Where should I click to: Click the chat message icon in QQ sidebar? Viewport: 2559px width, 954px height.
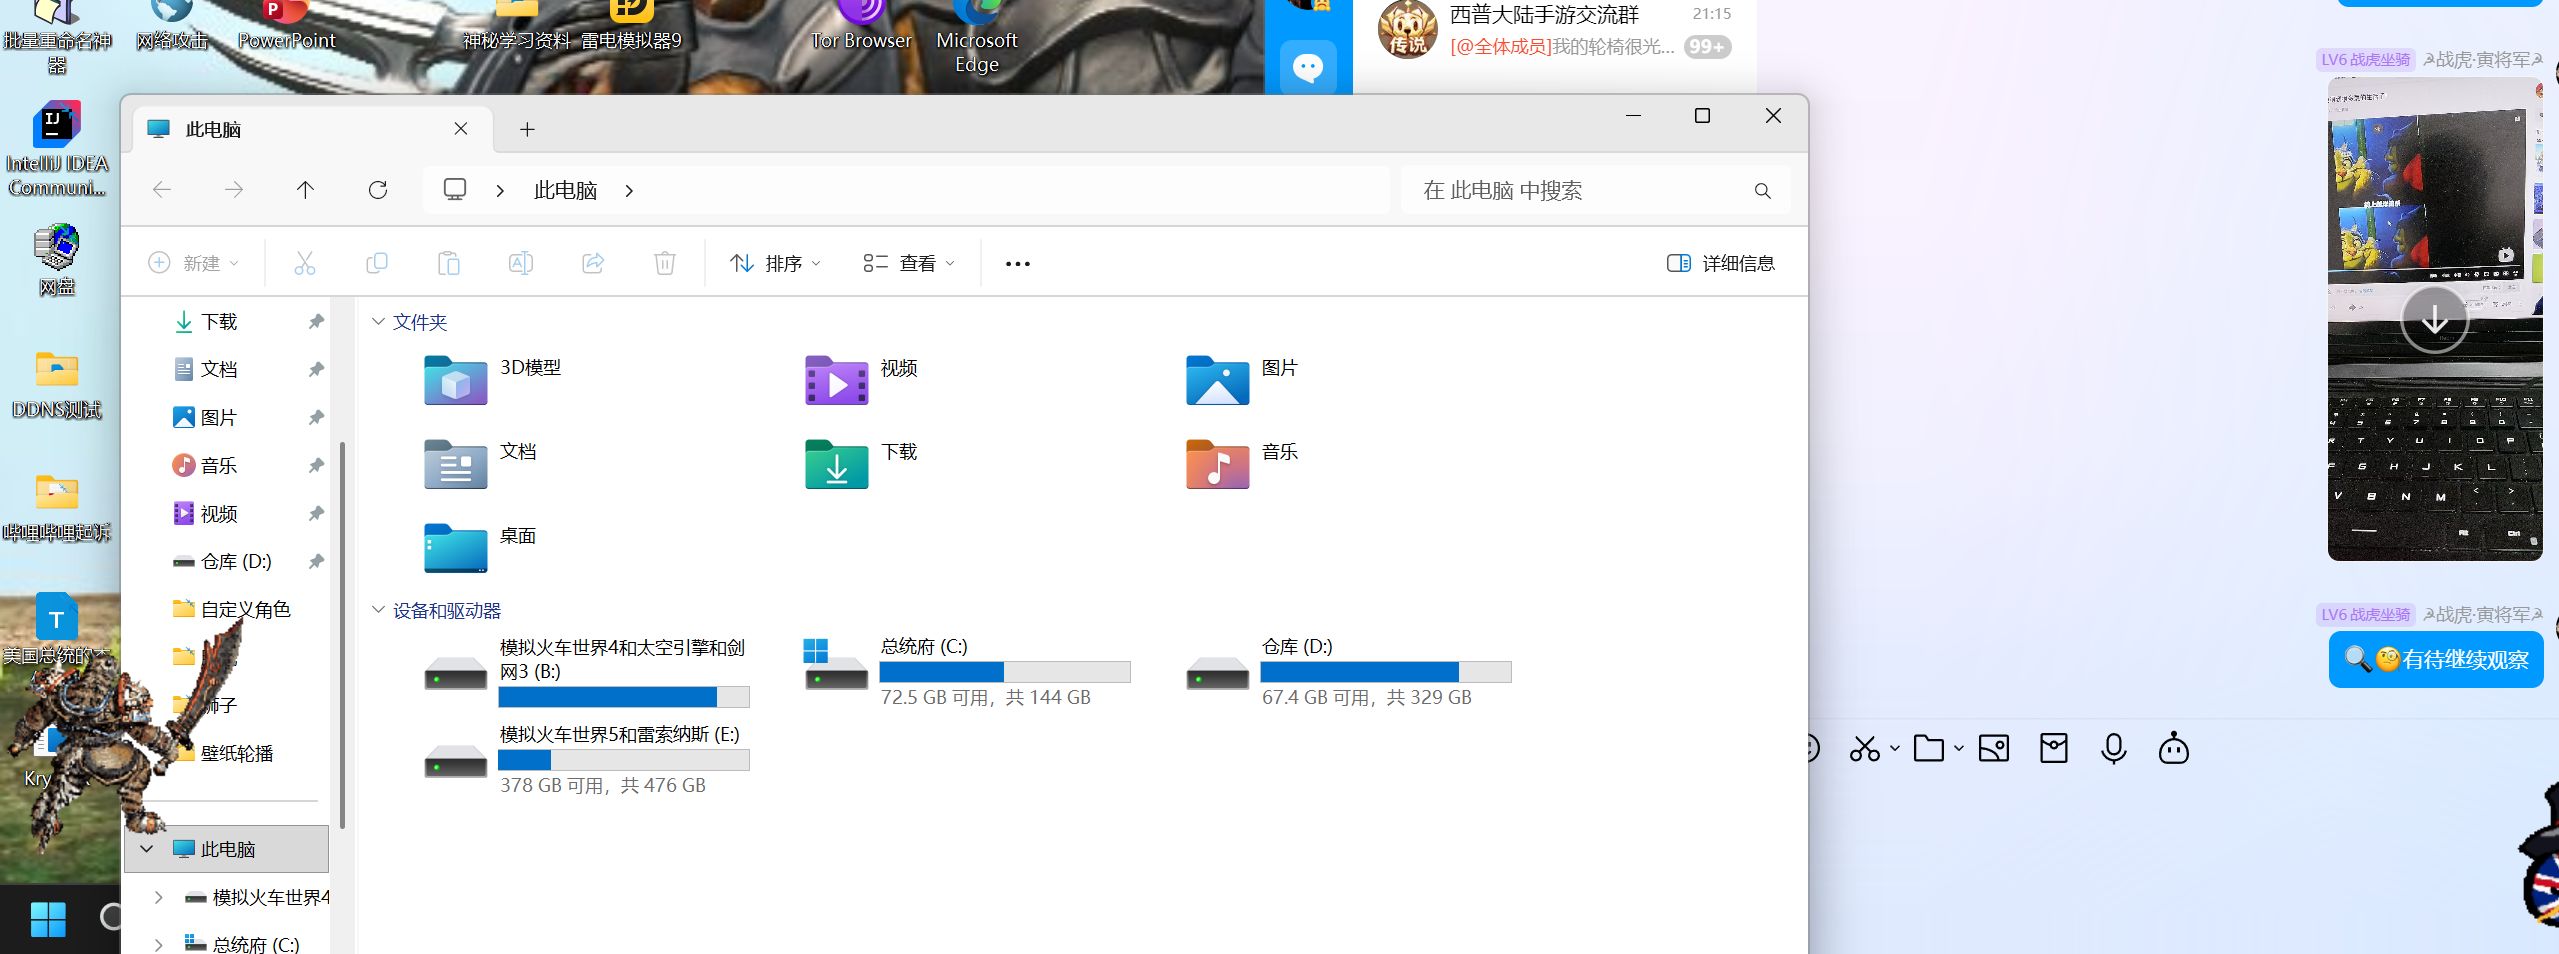(1308, 67)
